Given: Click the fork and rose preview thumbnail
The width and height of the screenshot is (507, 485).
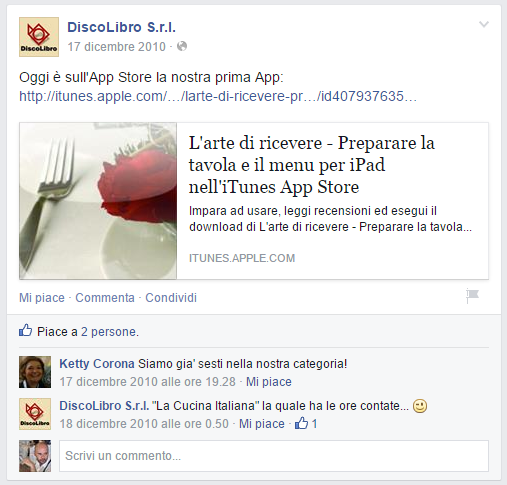Looking at the screenshot, I should [x=98, y=201].
